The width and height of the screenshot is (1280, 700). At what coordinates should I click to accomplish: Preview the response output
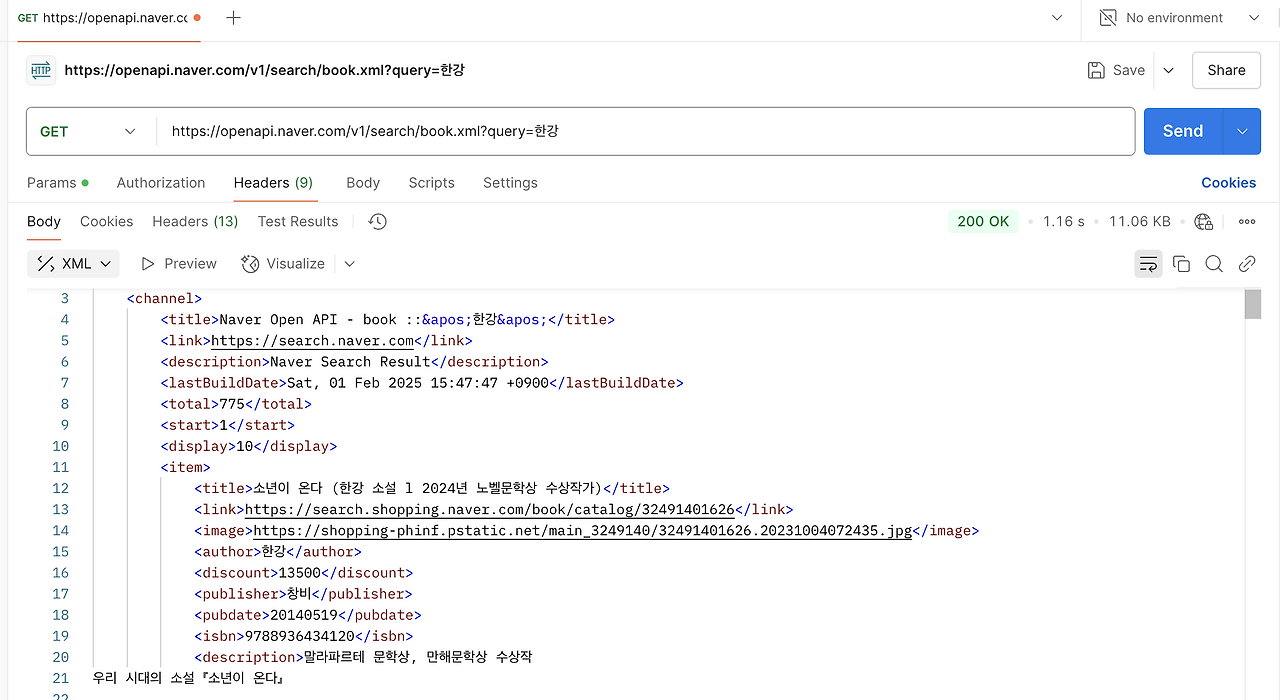click(178, 263)
